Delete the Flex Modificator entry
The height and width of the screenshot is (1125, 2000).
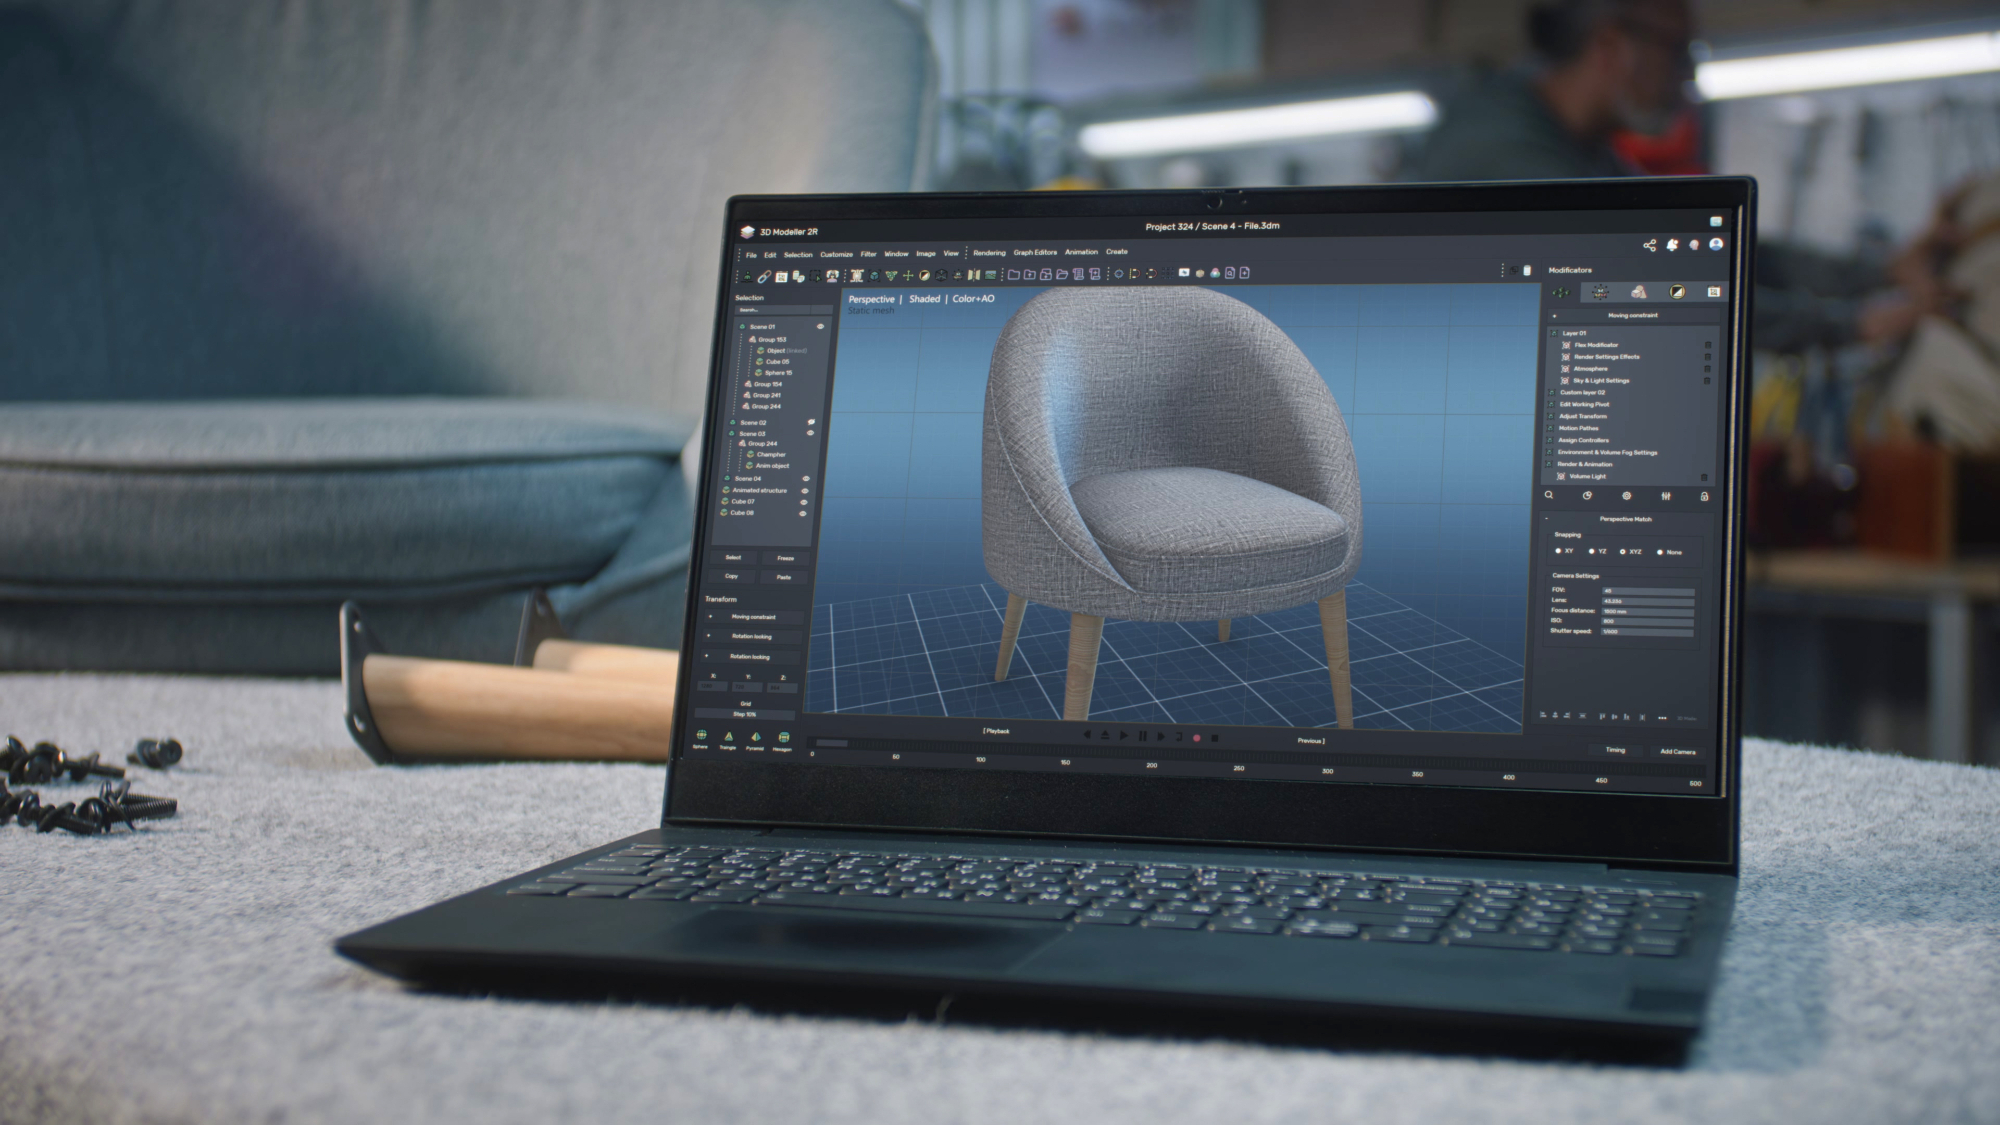point(1707,345)
